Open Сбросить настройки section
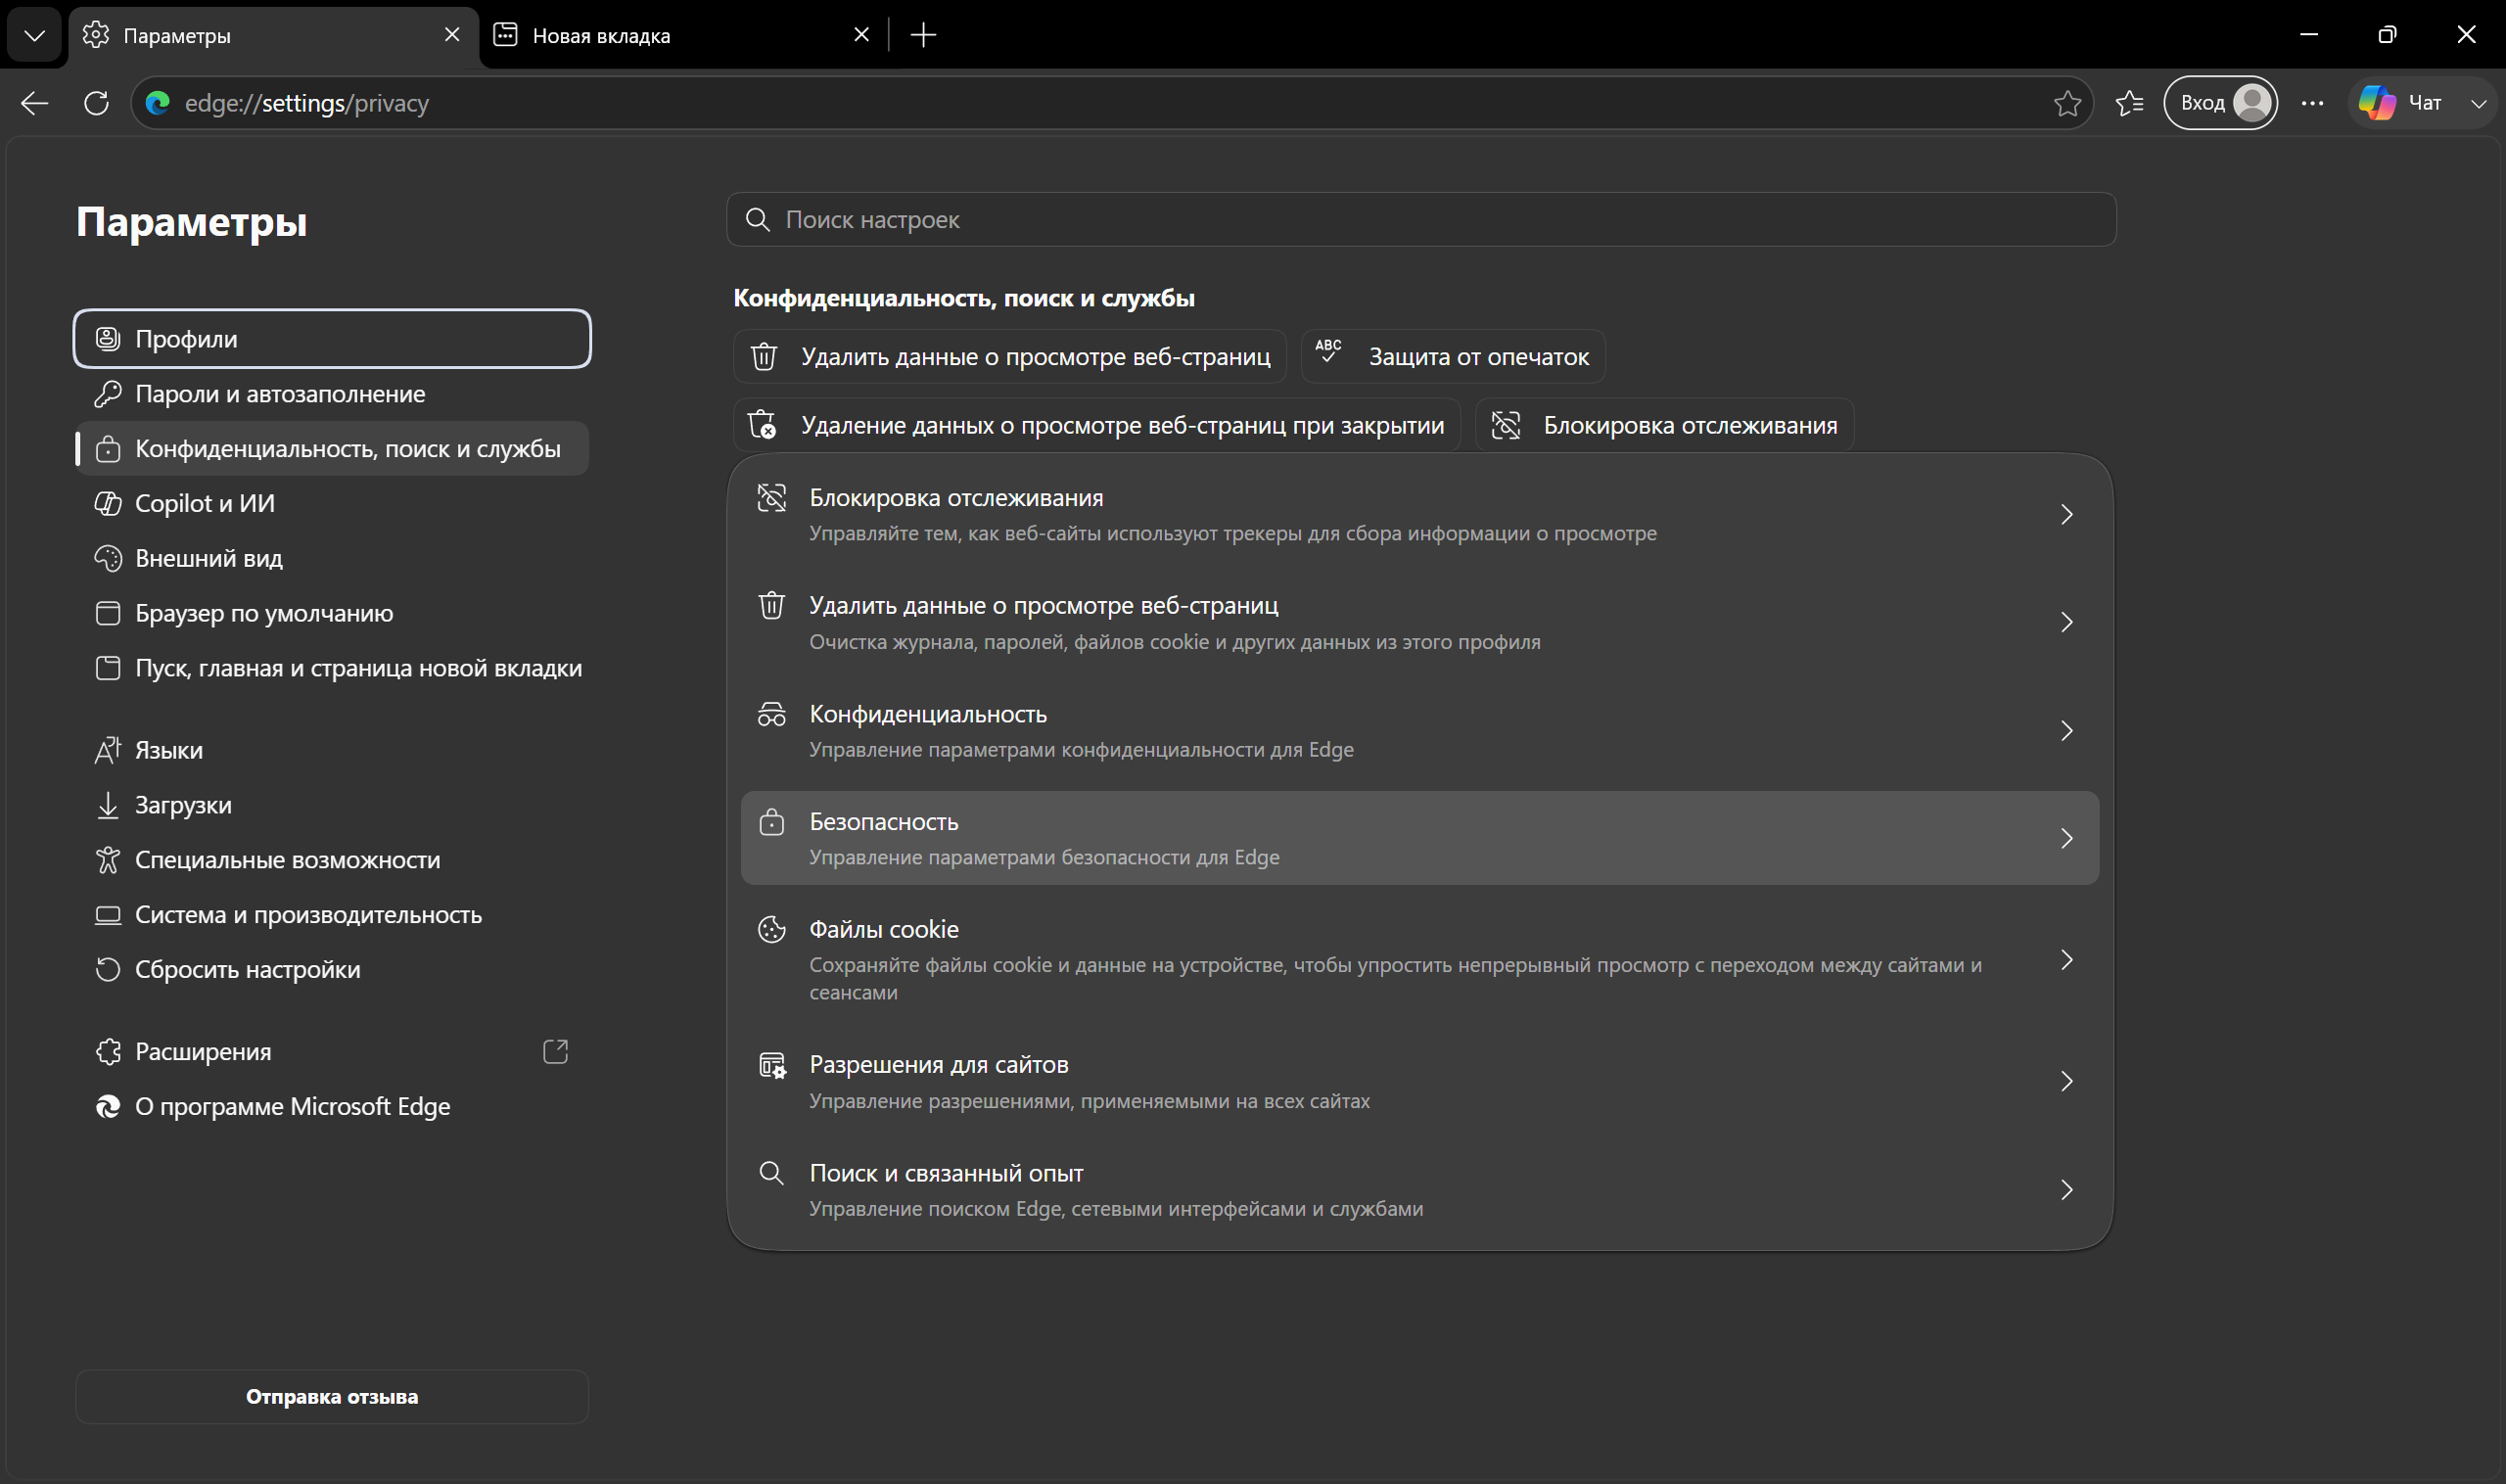The height and width of the screenshot is (1484, 2506). tap(332, 970)
